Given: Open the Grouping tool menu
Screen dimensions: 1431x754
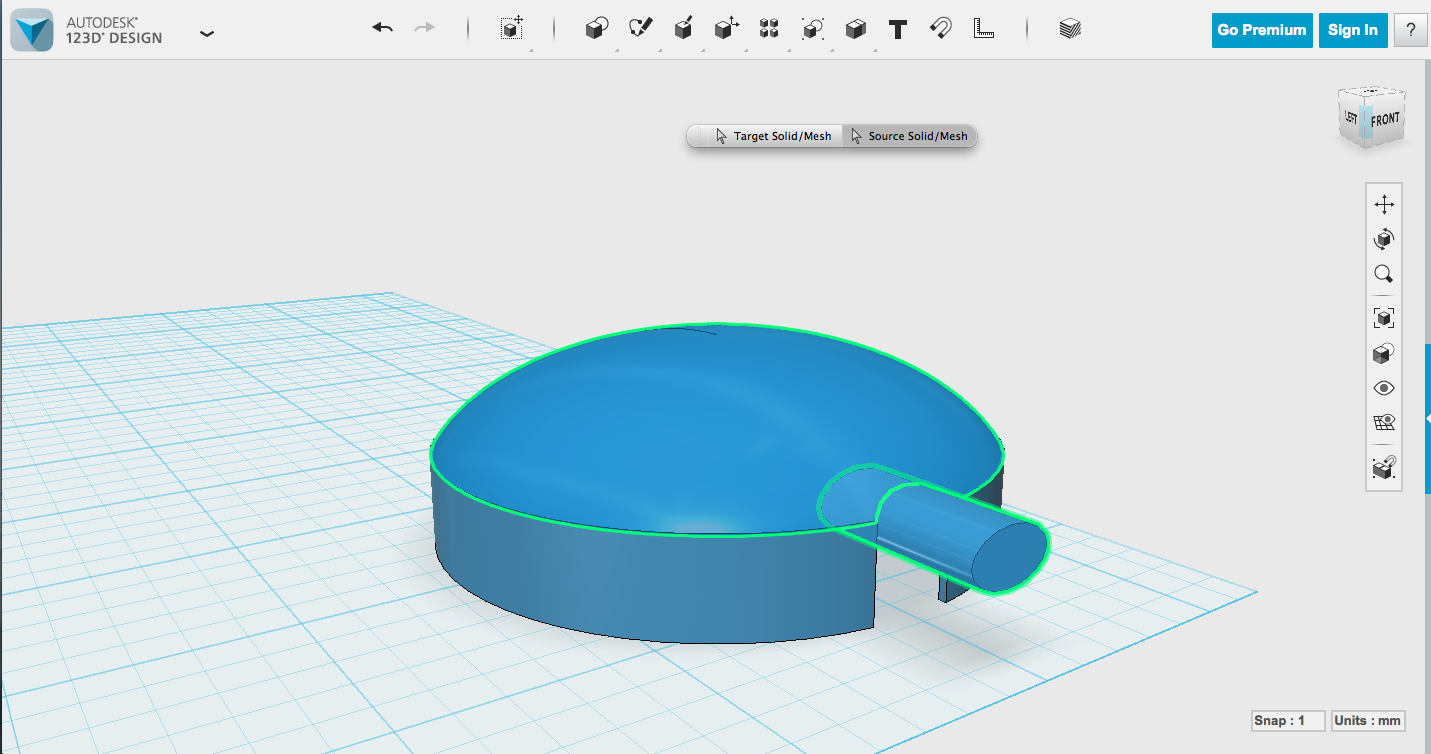Looking at the screenshot, I should [x=813, y=29].
